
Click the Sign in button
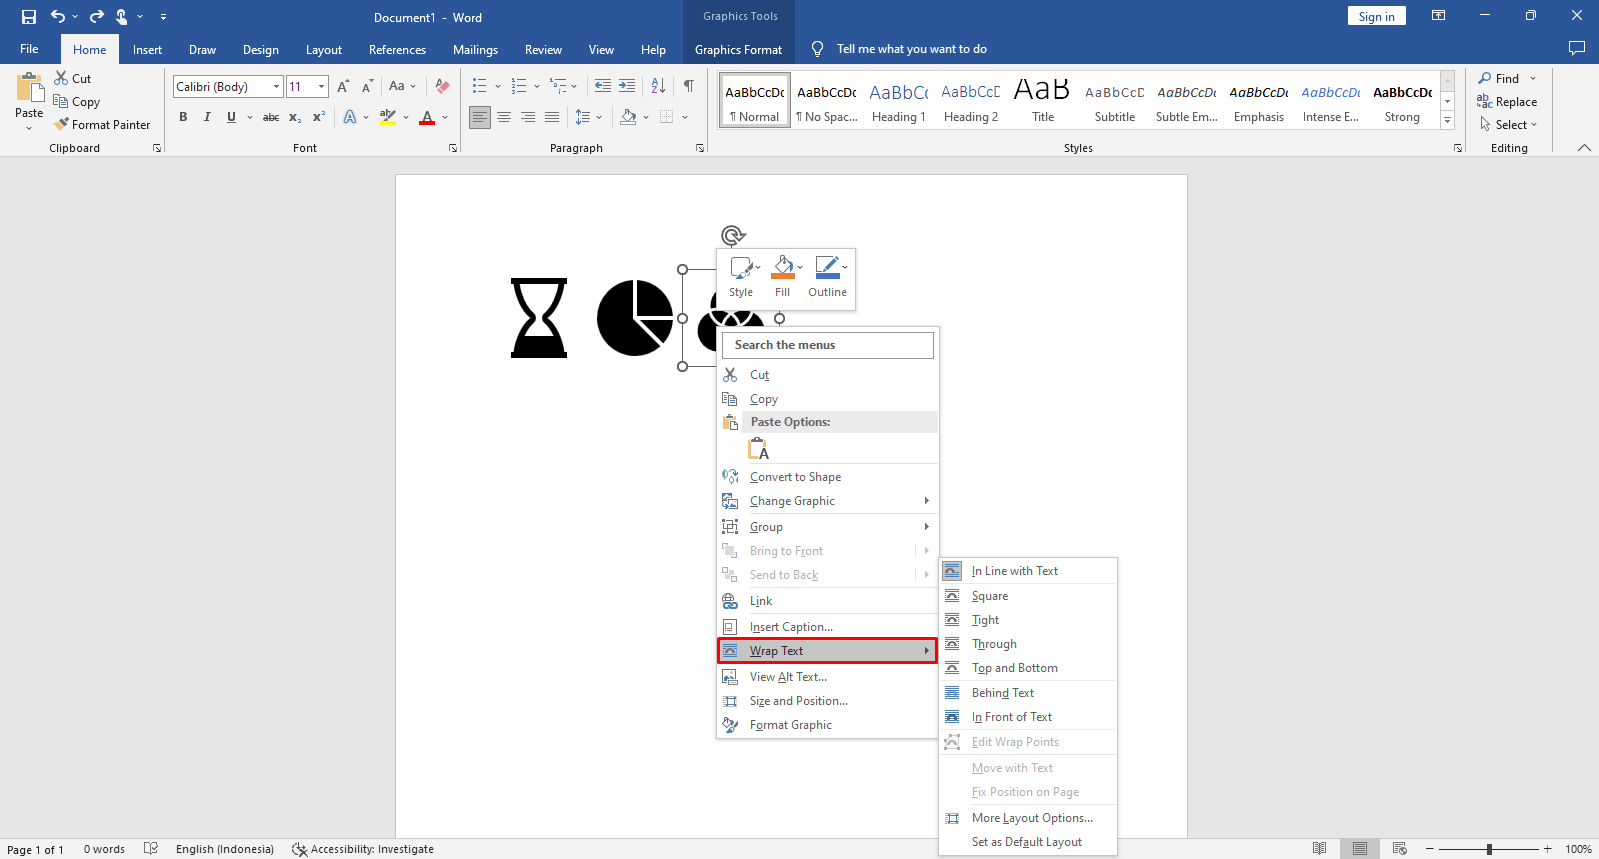point(1376,16)
